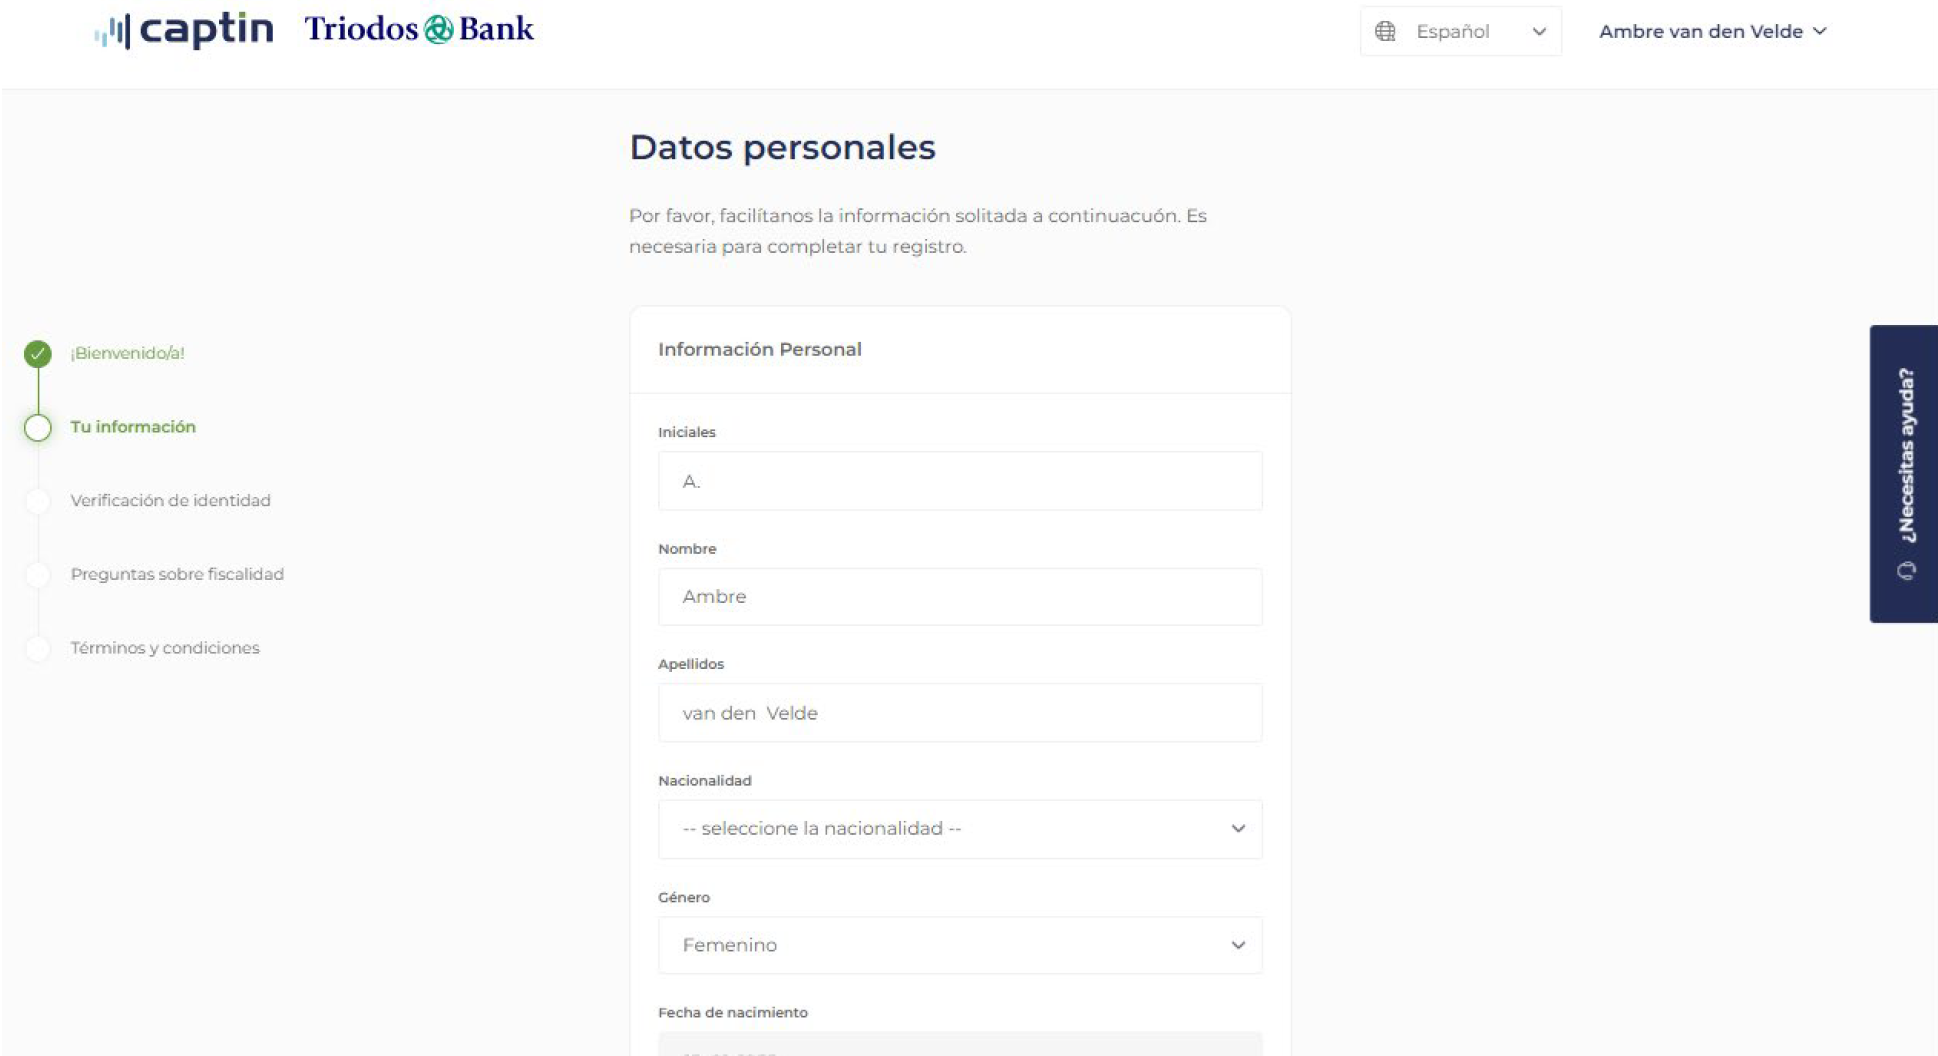Open the ¿Necesitas ayuda? side panel
1938x1056 pixels.
point(1904,473)
